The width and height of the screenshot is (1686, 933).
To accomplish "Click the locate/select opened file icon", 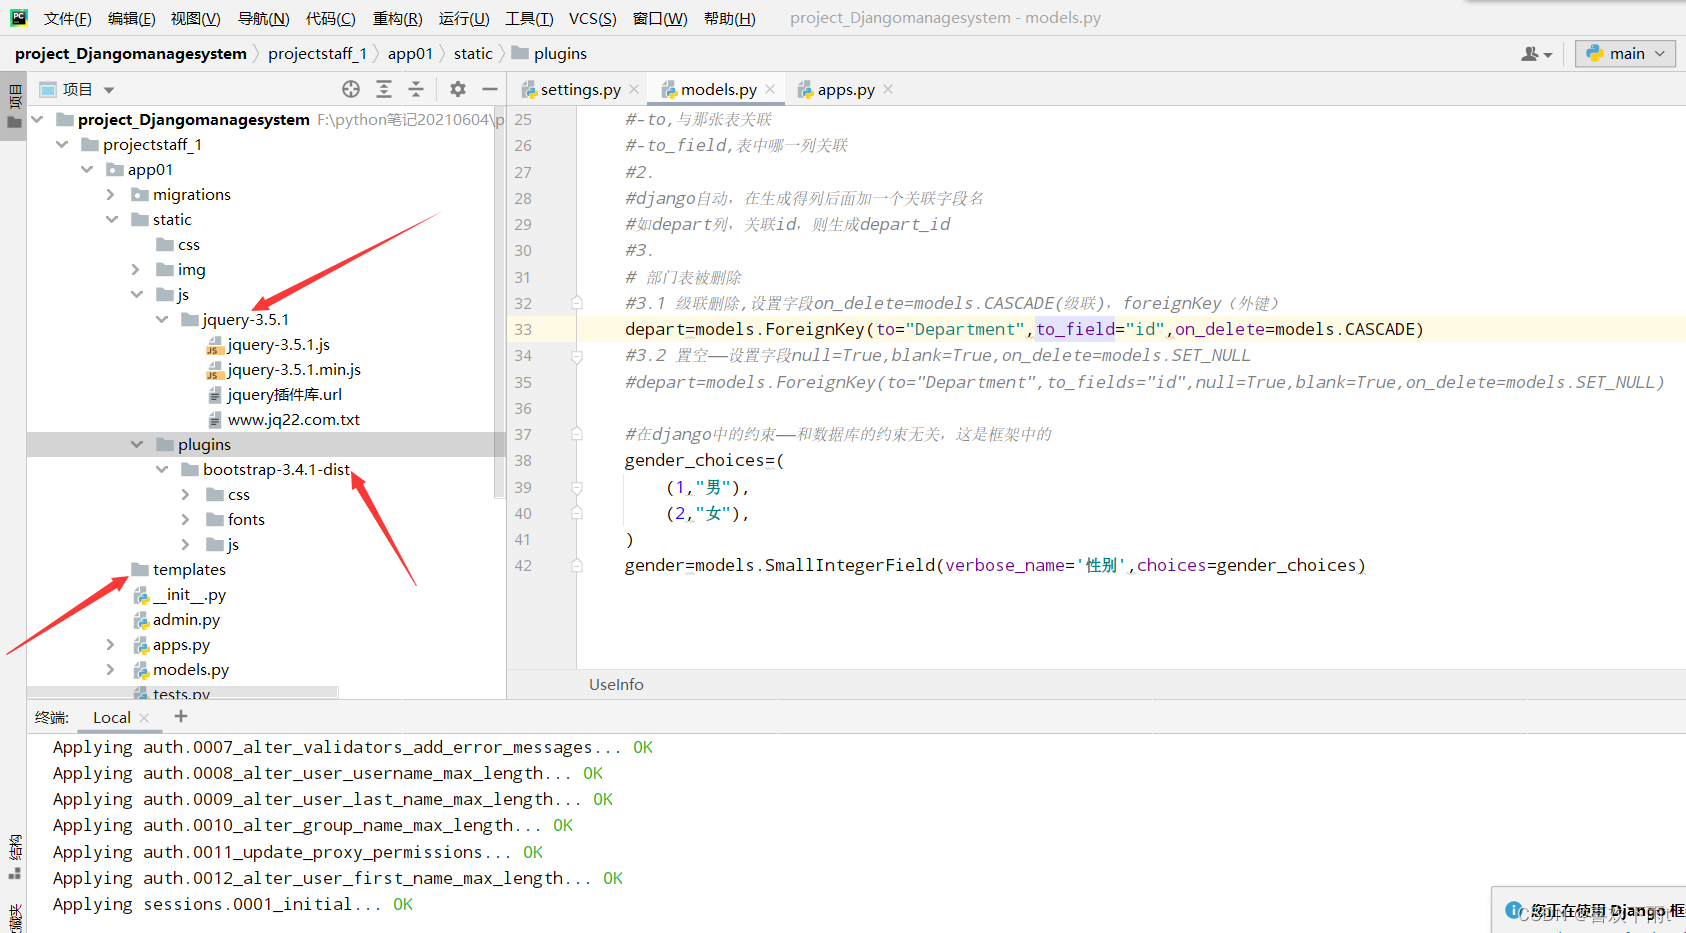I will pyautogui.click(x=351, y=89).
